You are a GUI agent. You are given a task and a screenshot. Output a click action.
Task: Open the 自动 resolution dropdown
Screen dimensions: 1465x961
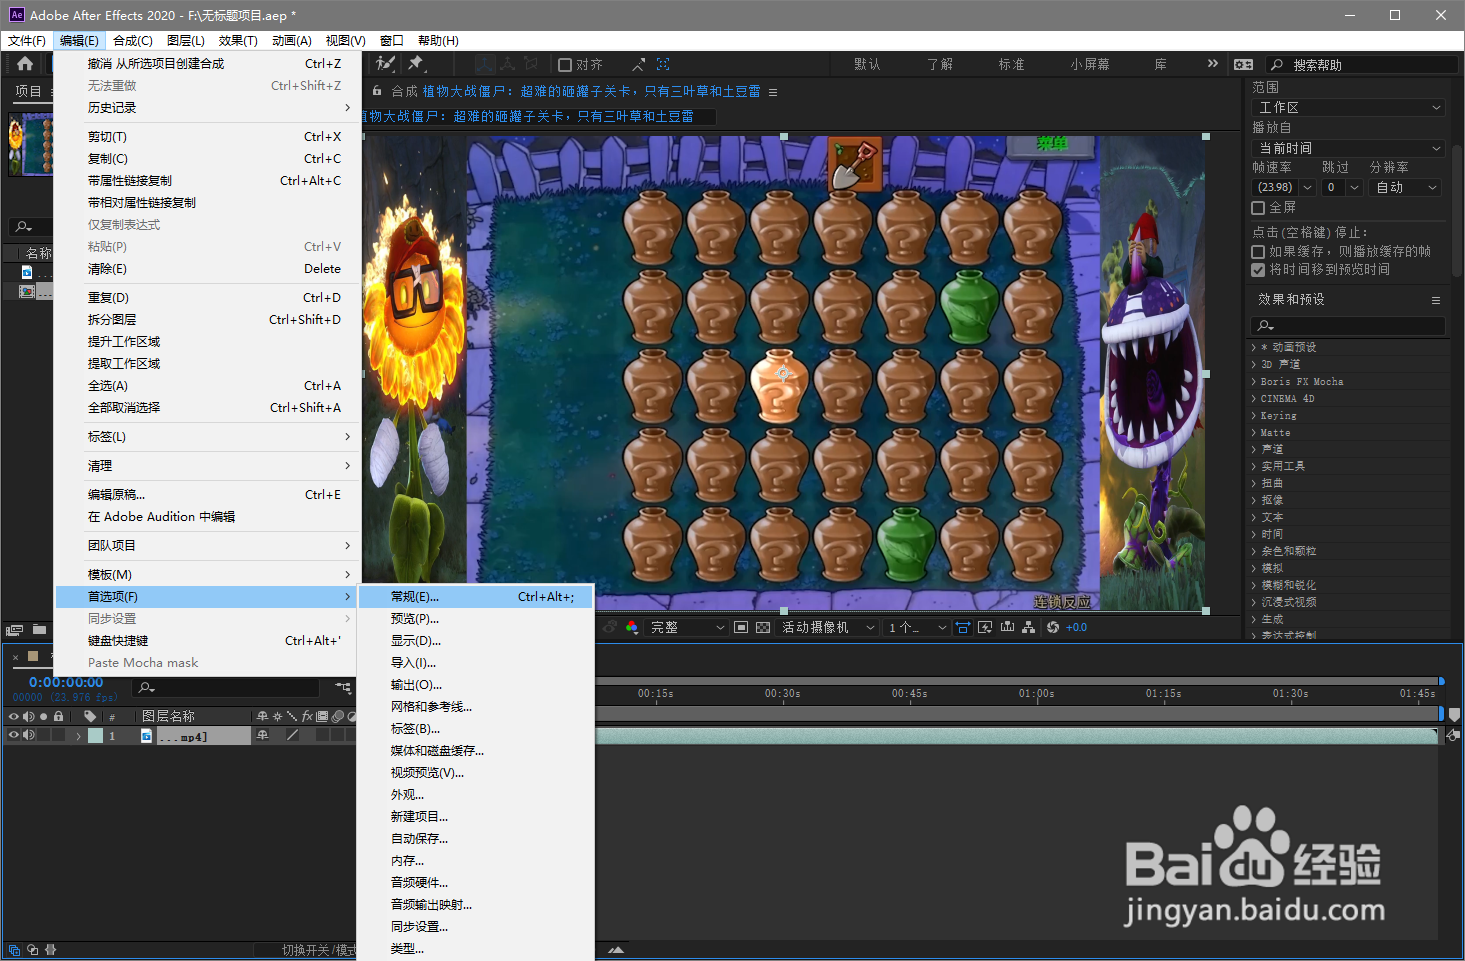tap(1405, 187)
